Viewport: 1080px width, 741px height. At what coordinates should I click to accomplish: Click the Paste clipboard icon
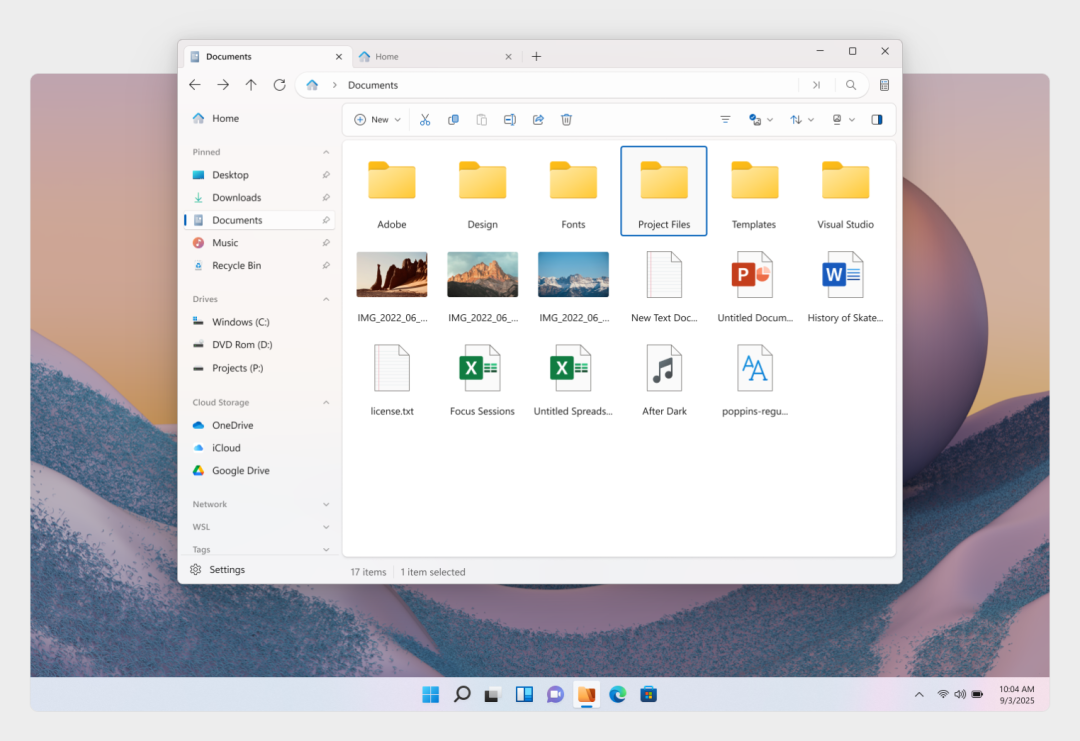click(x=481, y=120)
